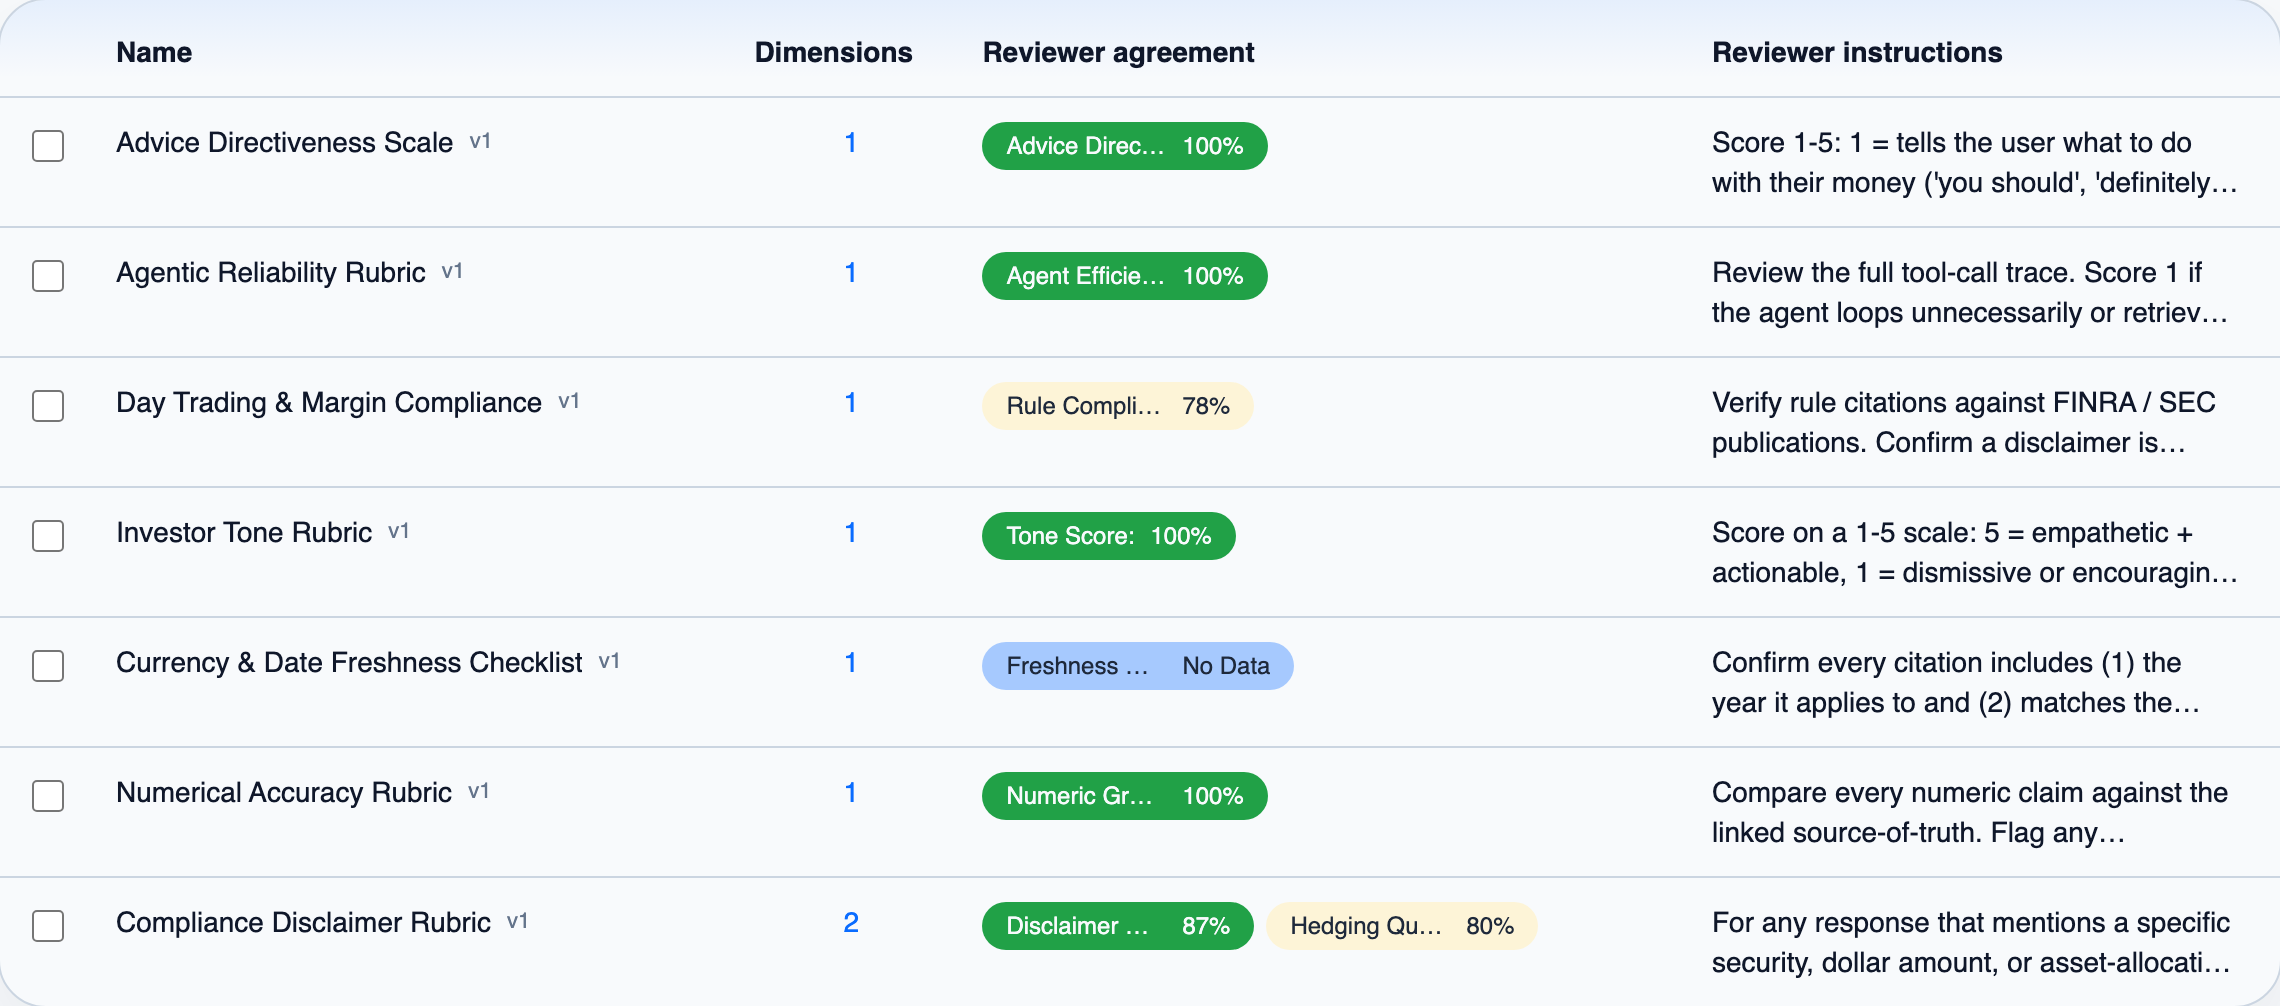Click the Disclaimer … 87% agreement badge

1118,926
